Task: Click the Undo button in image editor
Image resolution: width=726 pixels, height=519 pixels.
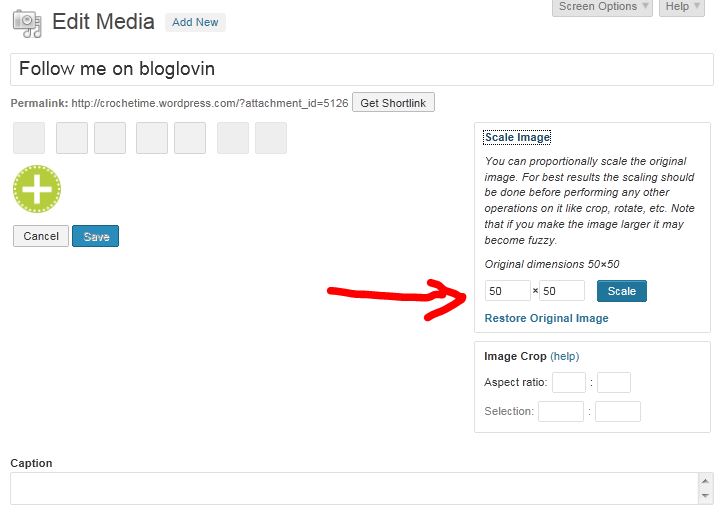Action: [233, 138]
